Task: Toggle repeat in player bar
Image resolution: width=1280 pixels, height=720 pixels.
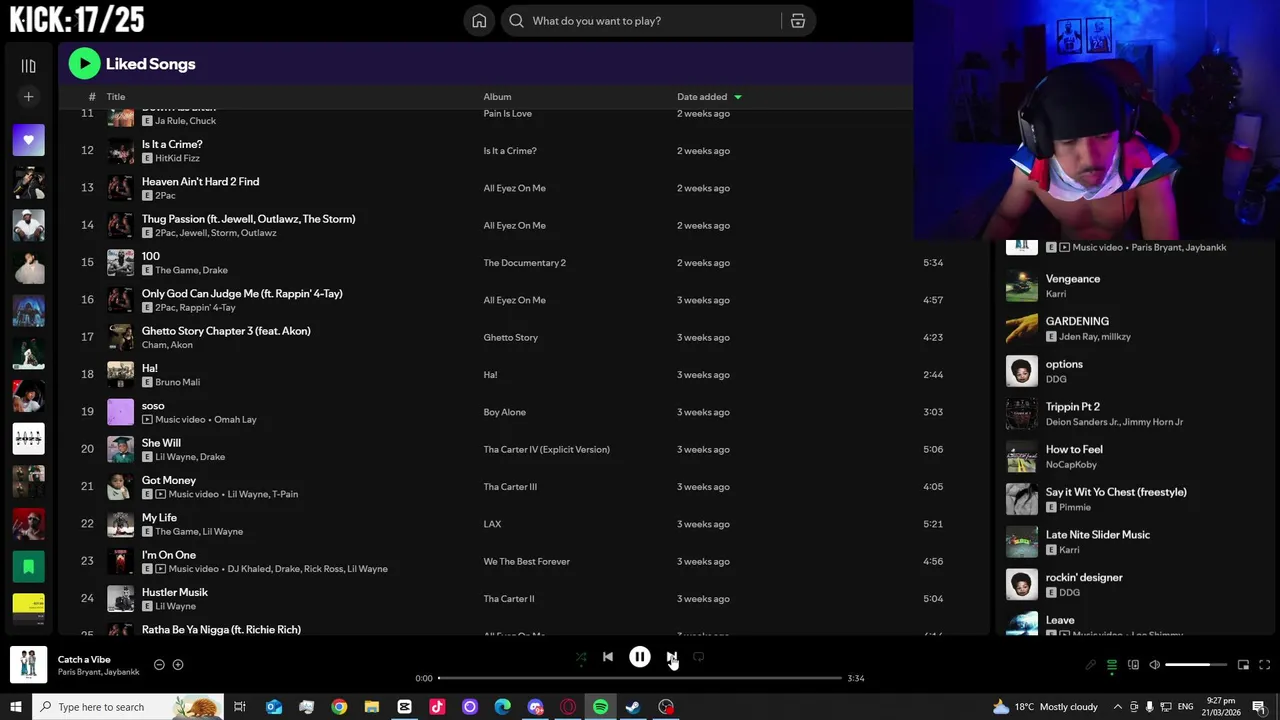Action: (x=699, y=657)
